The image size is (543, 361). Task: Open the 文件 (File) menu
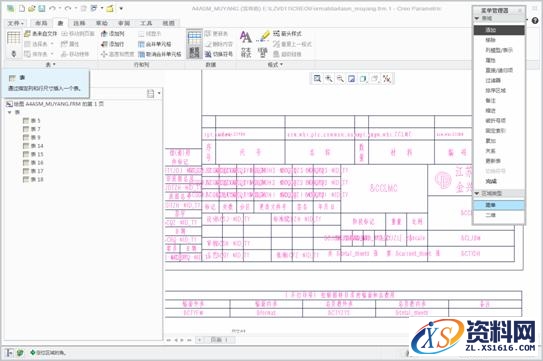click(16, 23)
